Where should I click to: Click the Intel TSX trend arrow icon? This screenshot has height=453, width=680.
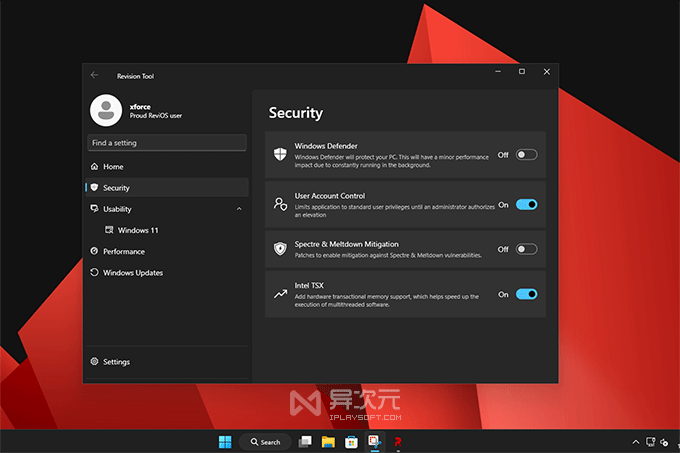[x=281, y=294]
